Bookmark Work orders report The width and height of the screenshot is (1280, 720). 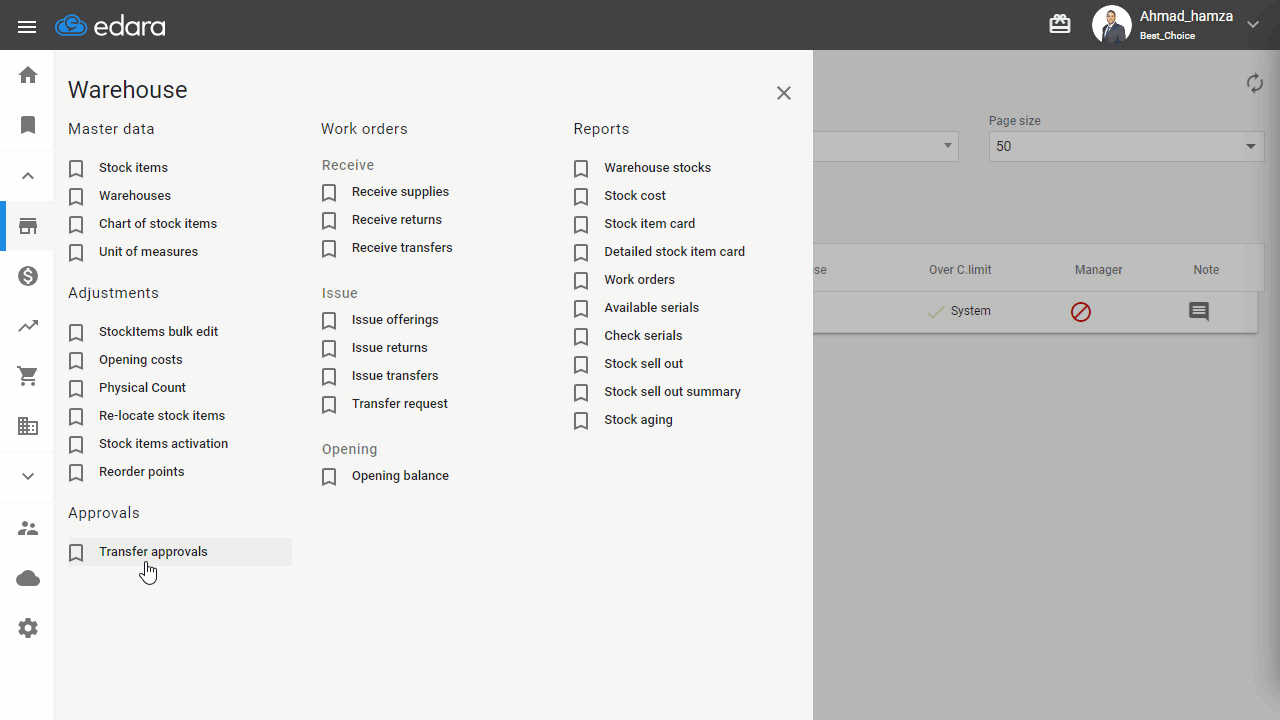[581, 281]
